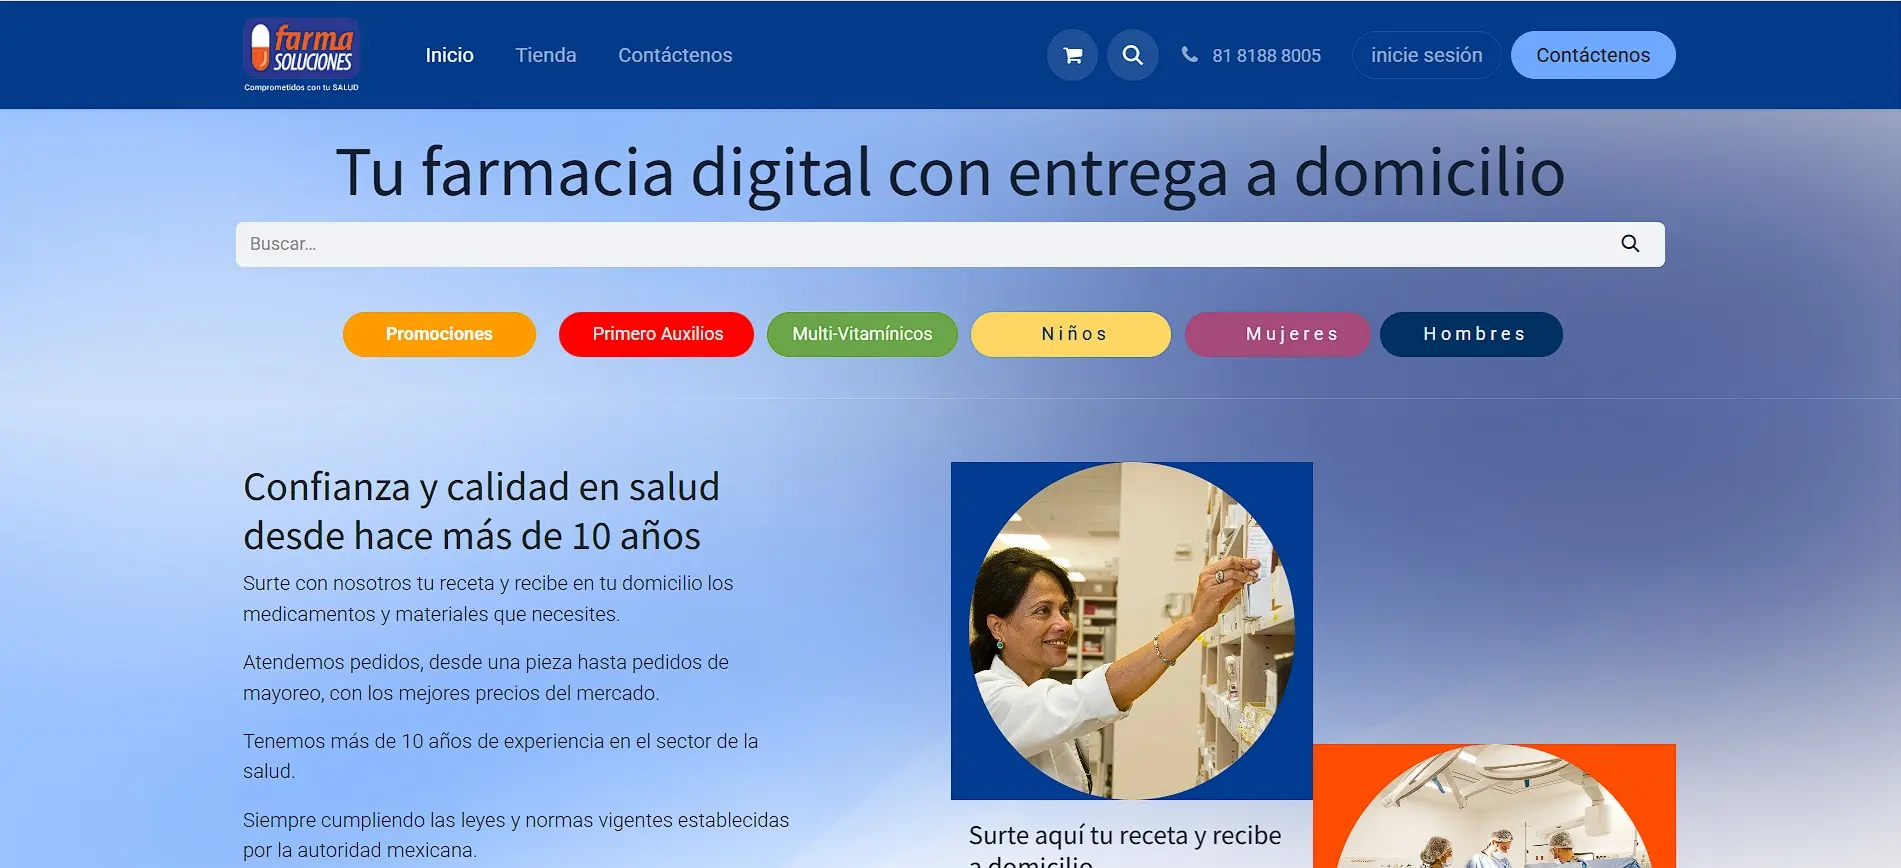This screenshot has width=1901, height=868.
Task: Click the Farma Soluciones logo
Action: (x=301, y=54)
